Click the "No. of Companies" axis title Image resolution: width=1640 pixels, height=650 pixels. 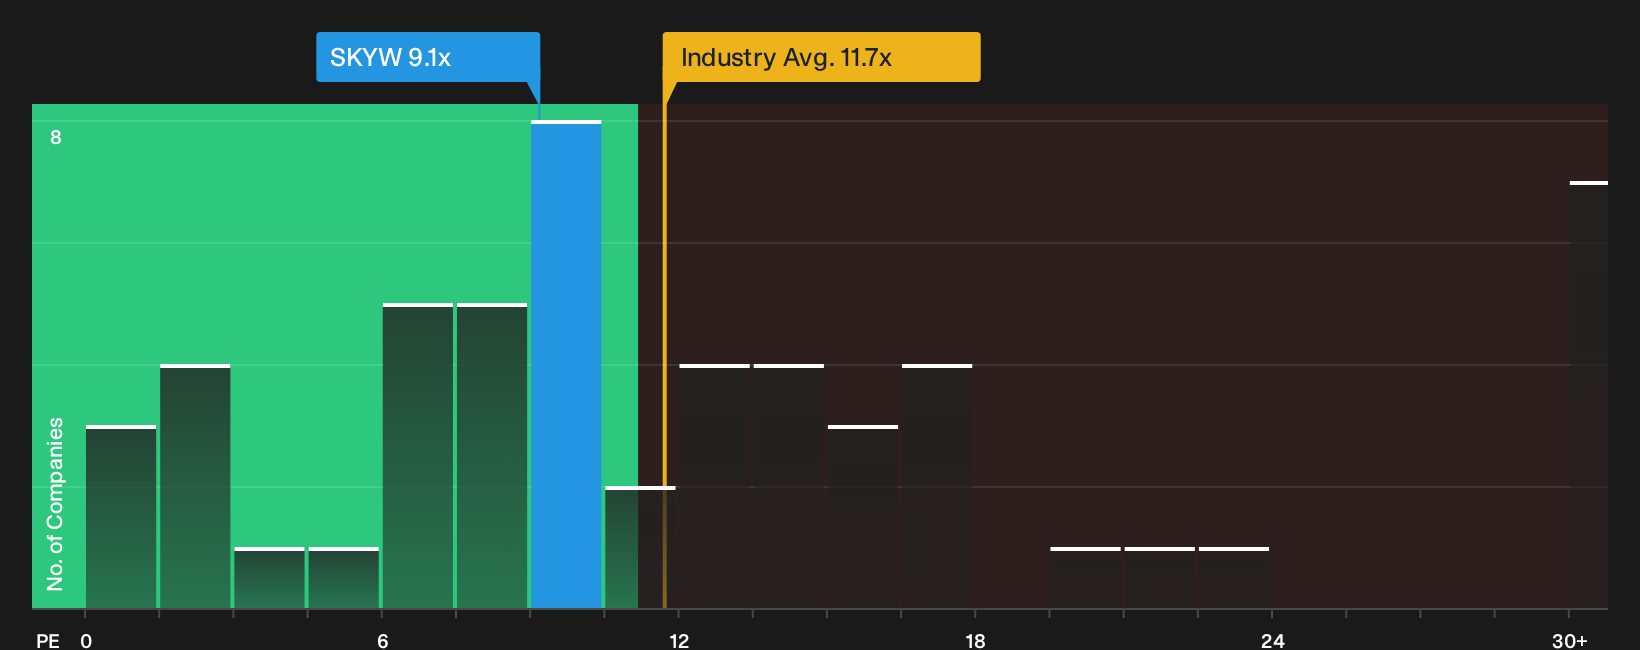[x=55, y=503]
